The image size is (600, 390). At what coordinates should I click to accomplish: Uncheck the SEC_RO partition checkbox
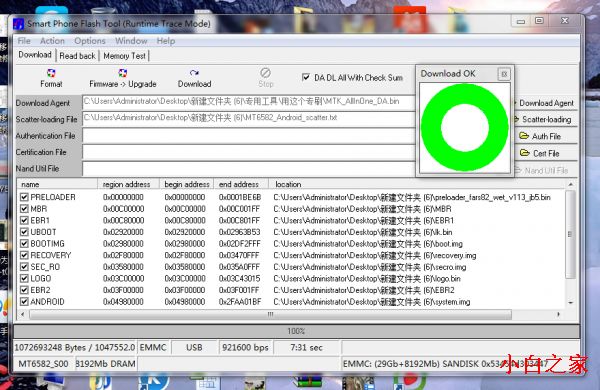tap(24, 267)
